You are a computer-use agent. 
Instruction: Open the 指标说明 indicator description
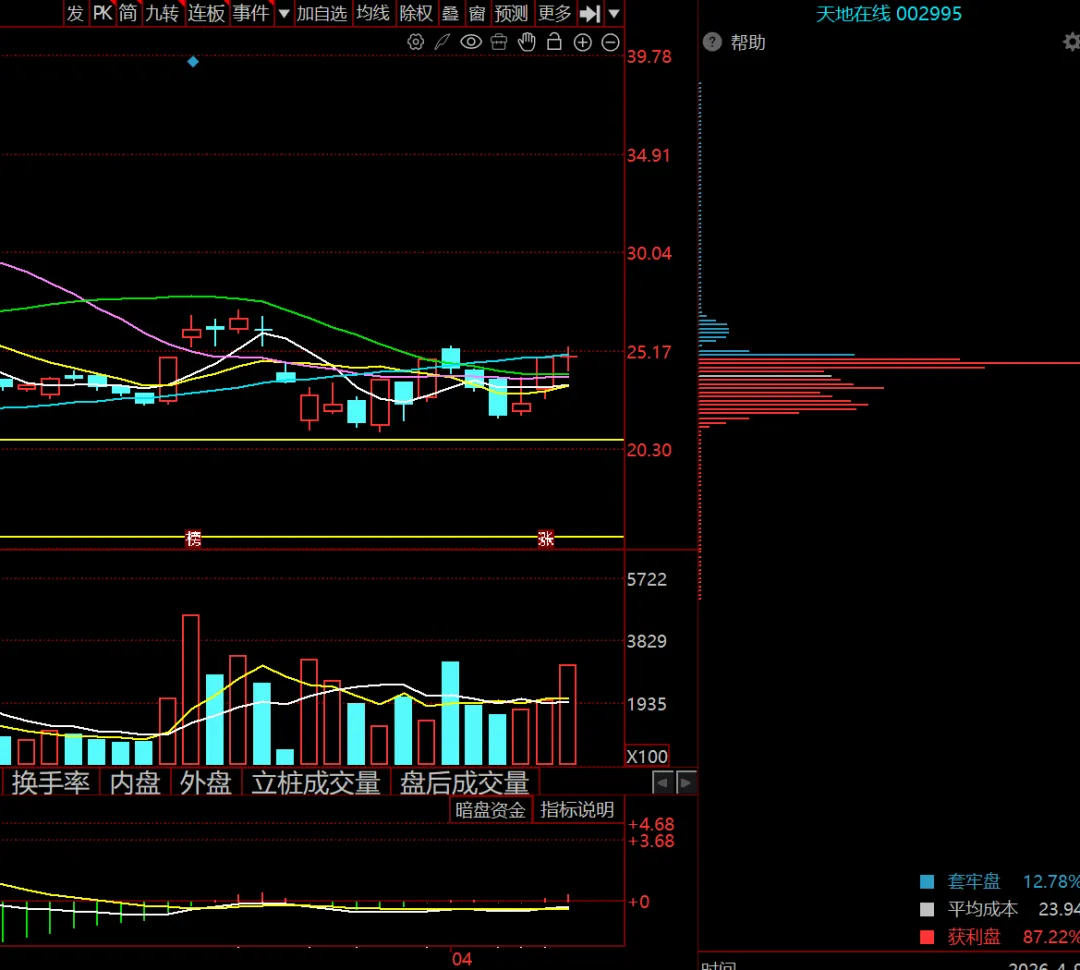click(577, 810)
